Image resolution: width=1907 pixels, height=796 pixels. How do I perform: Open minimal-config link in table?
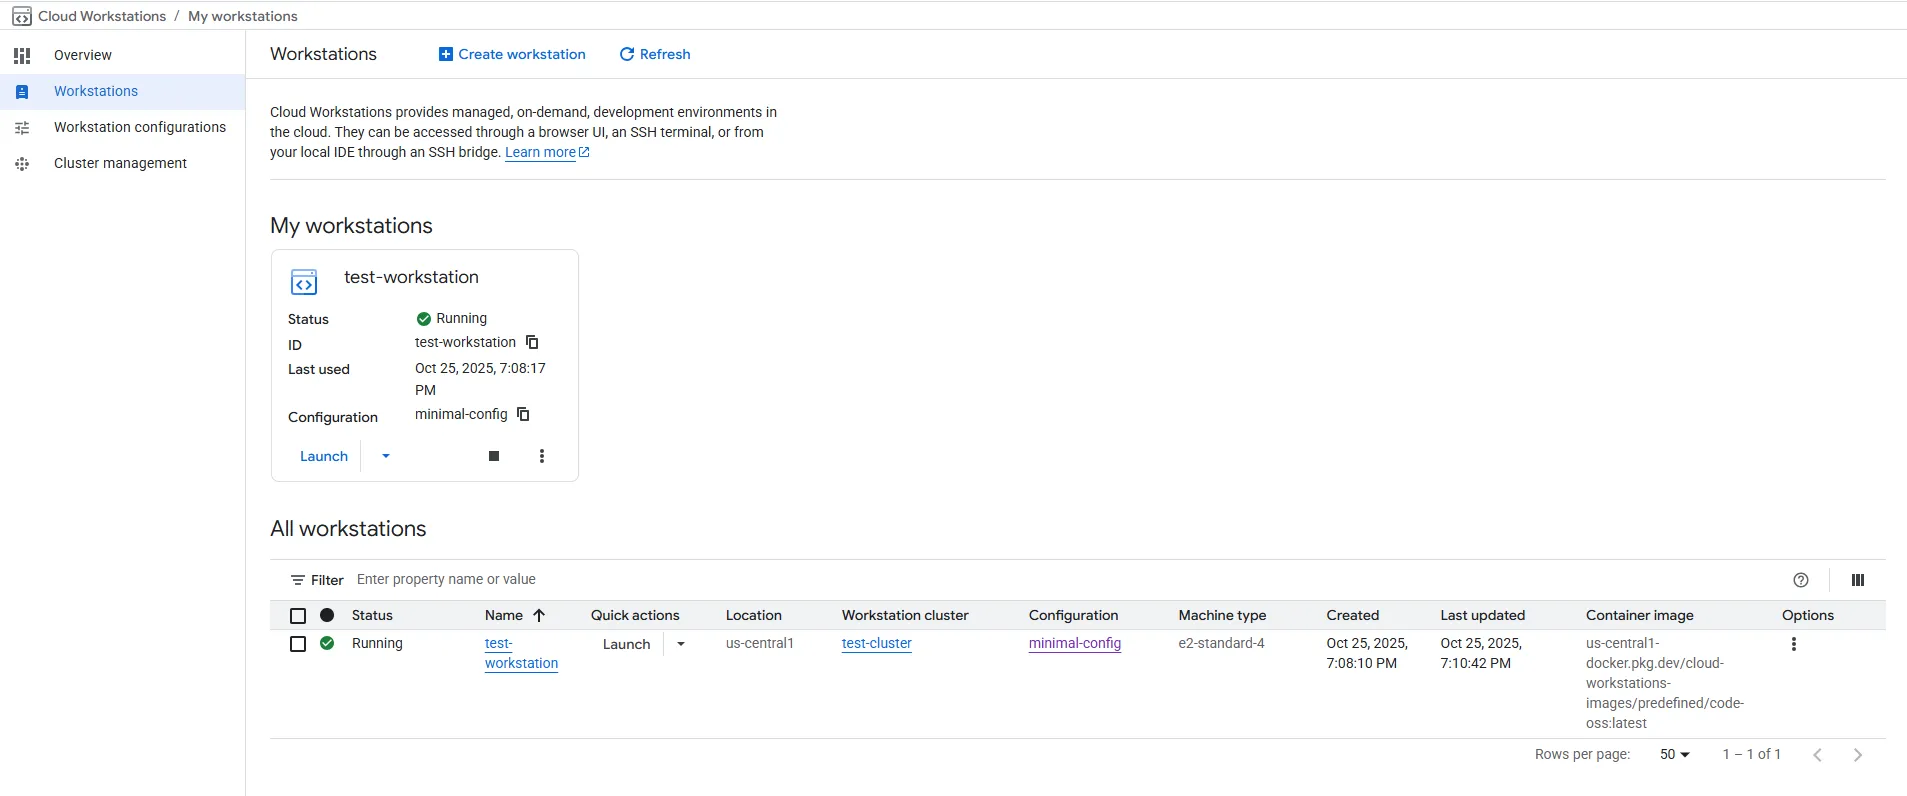1075,644
